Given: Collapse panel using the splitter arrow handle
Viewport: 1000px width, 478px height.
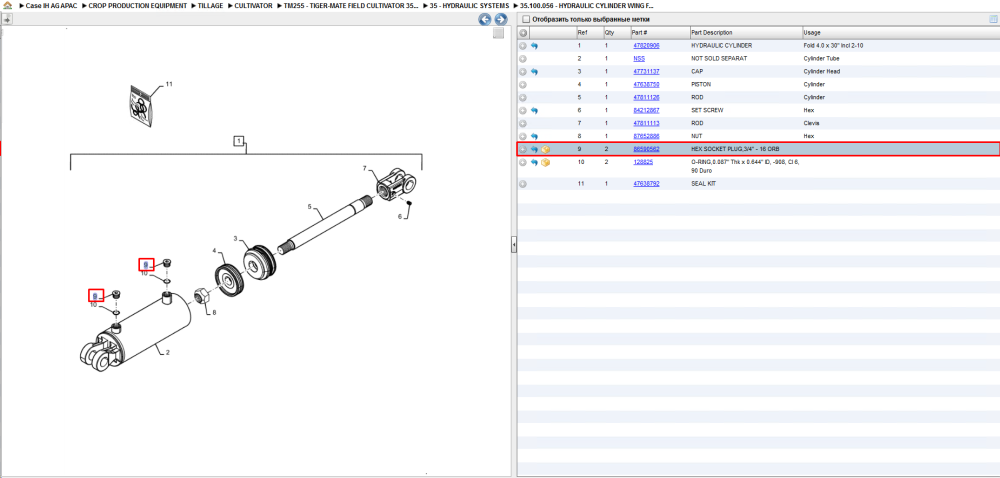Looking at the screenshot, I should pyautogui.click(x=513, y=245).
